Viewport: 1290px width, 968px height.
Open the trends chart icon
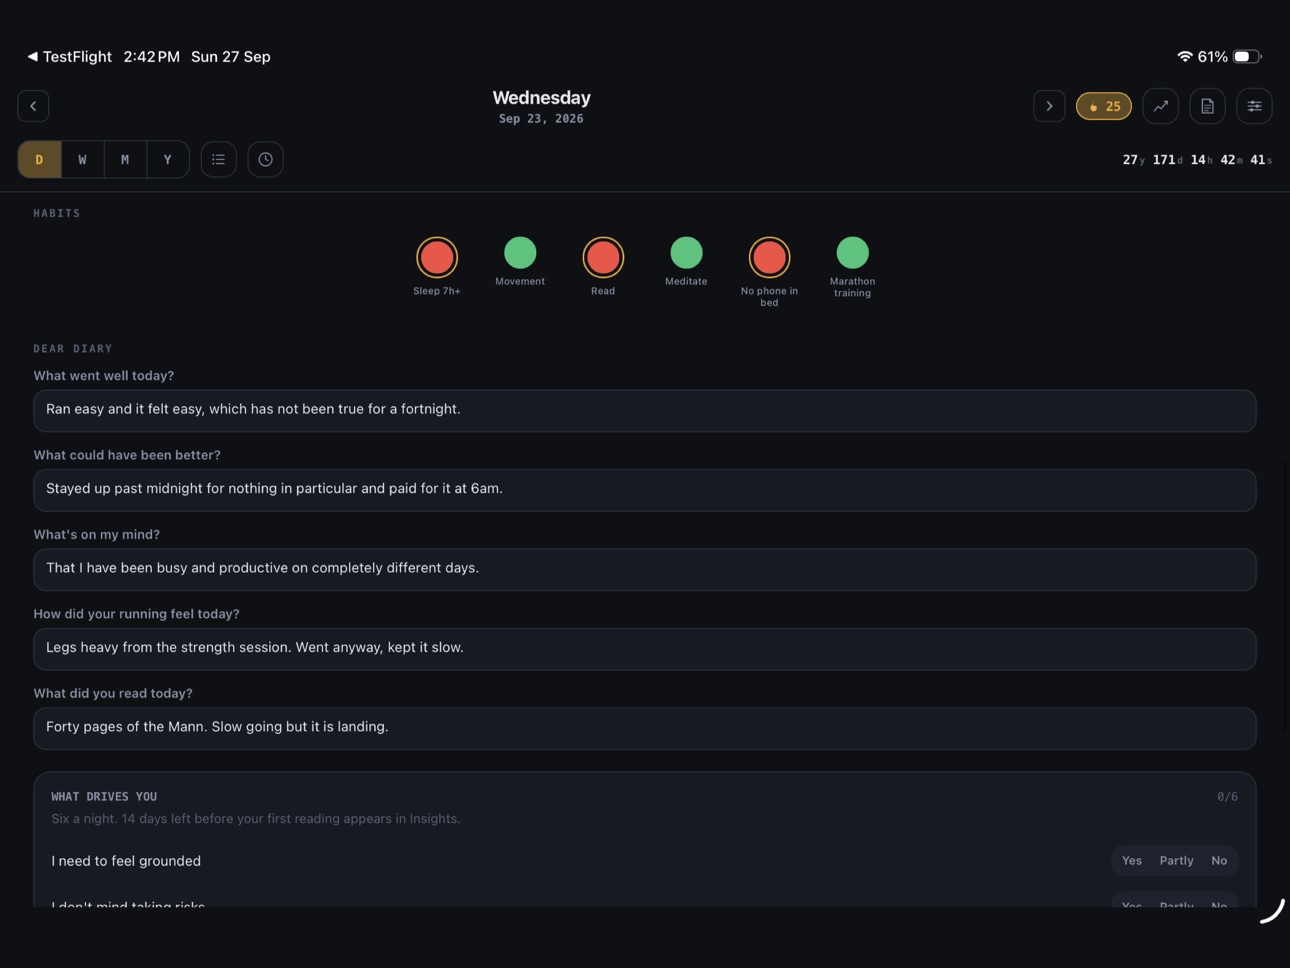(x=1160, y=106)
